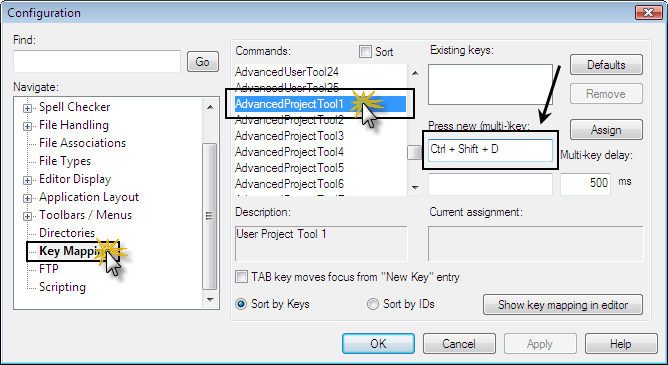Select AdvancedProjectTool3 in Commands list

point(289,136)
